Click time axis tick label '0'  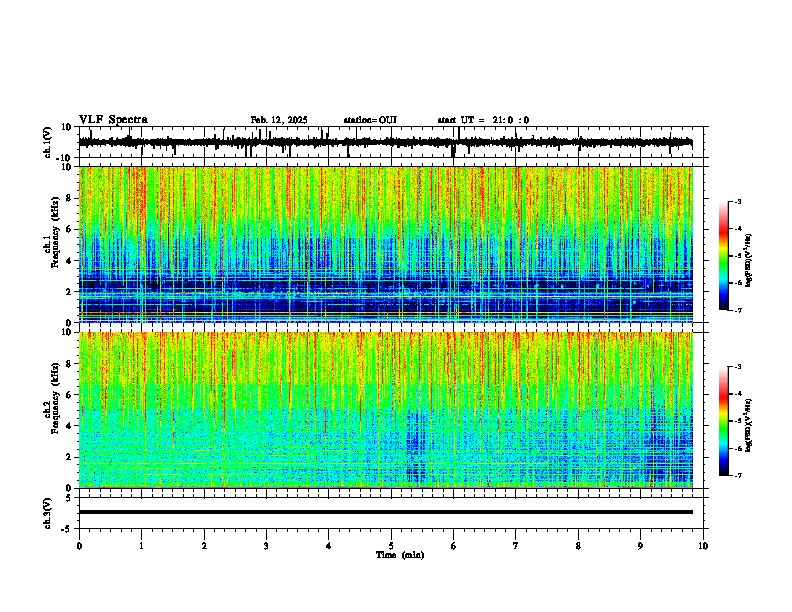pos(79,546)
